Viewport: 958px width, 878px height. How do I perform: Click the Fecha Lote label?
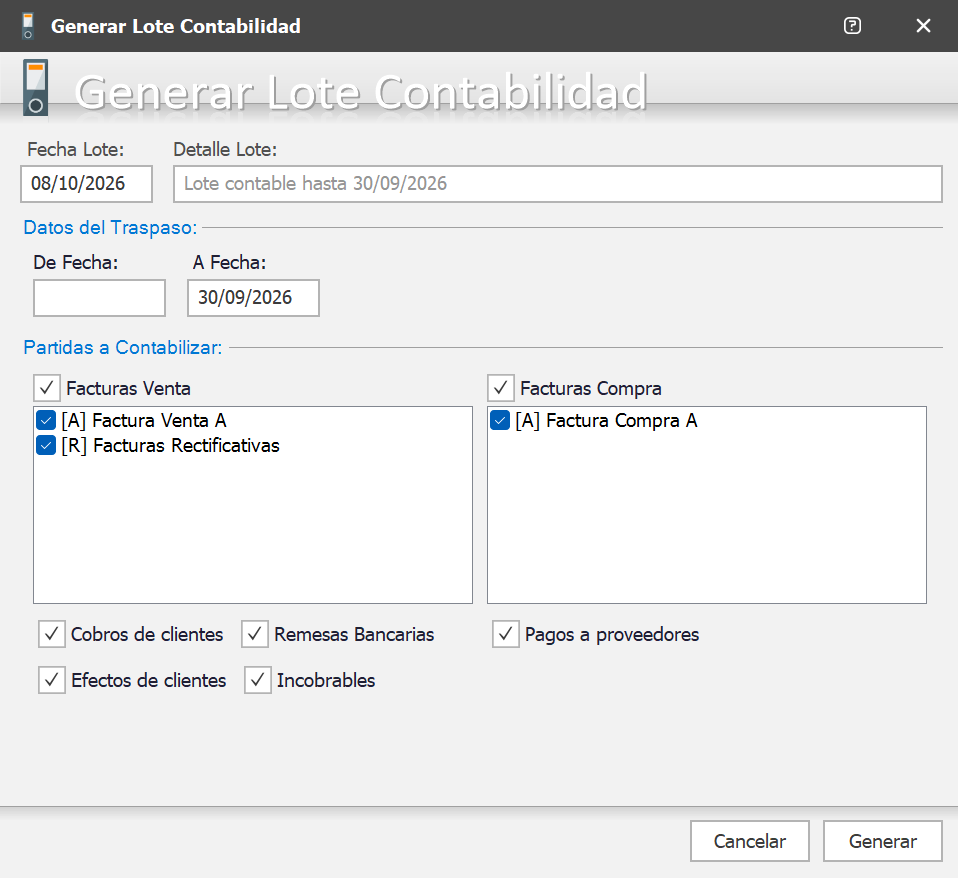76,150
